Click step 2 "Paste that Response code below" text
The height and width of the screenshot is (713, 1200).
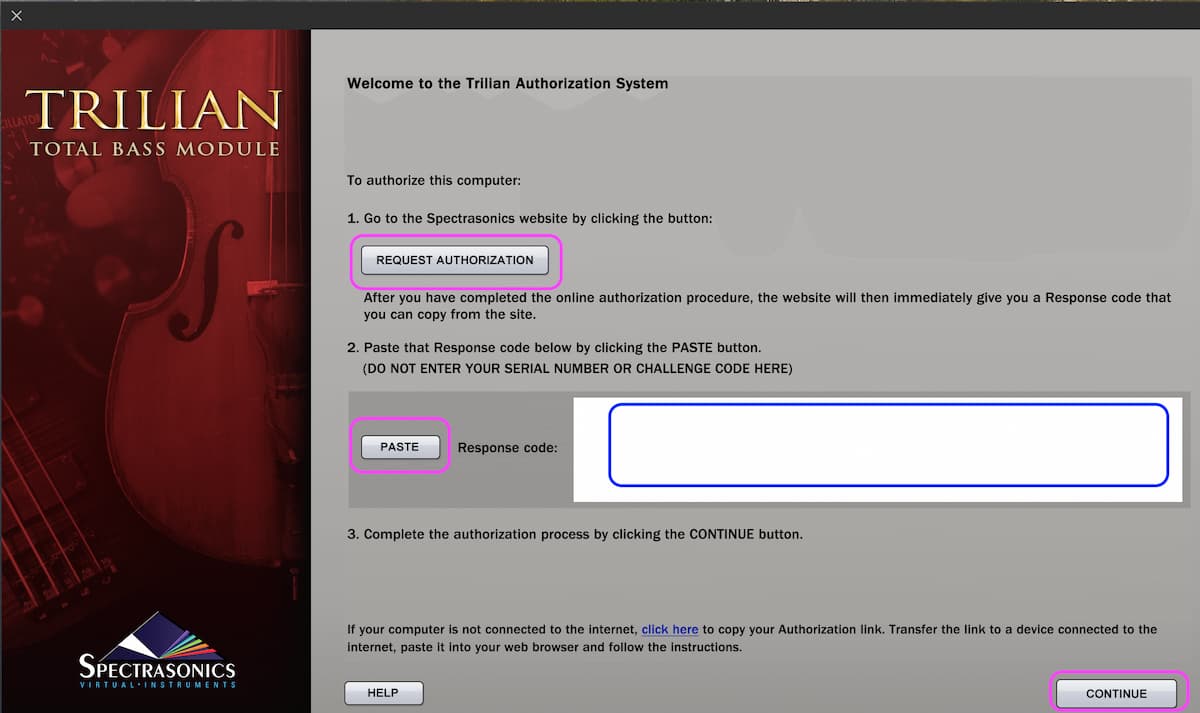554,348
